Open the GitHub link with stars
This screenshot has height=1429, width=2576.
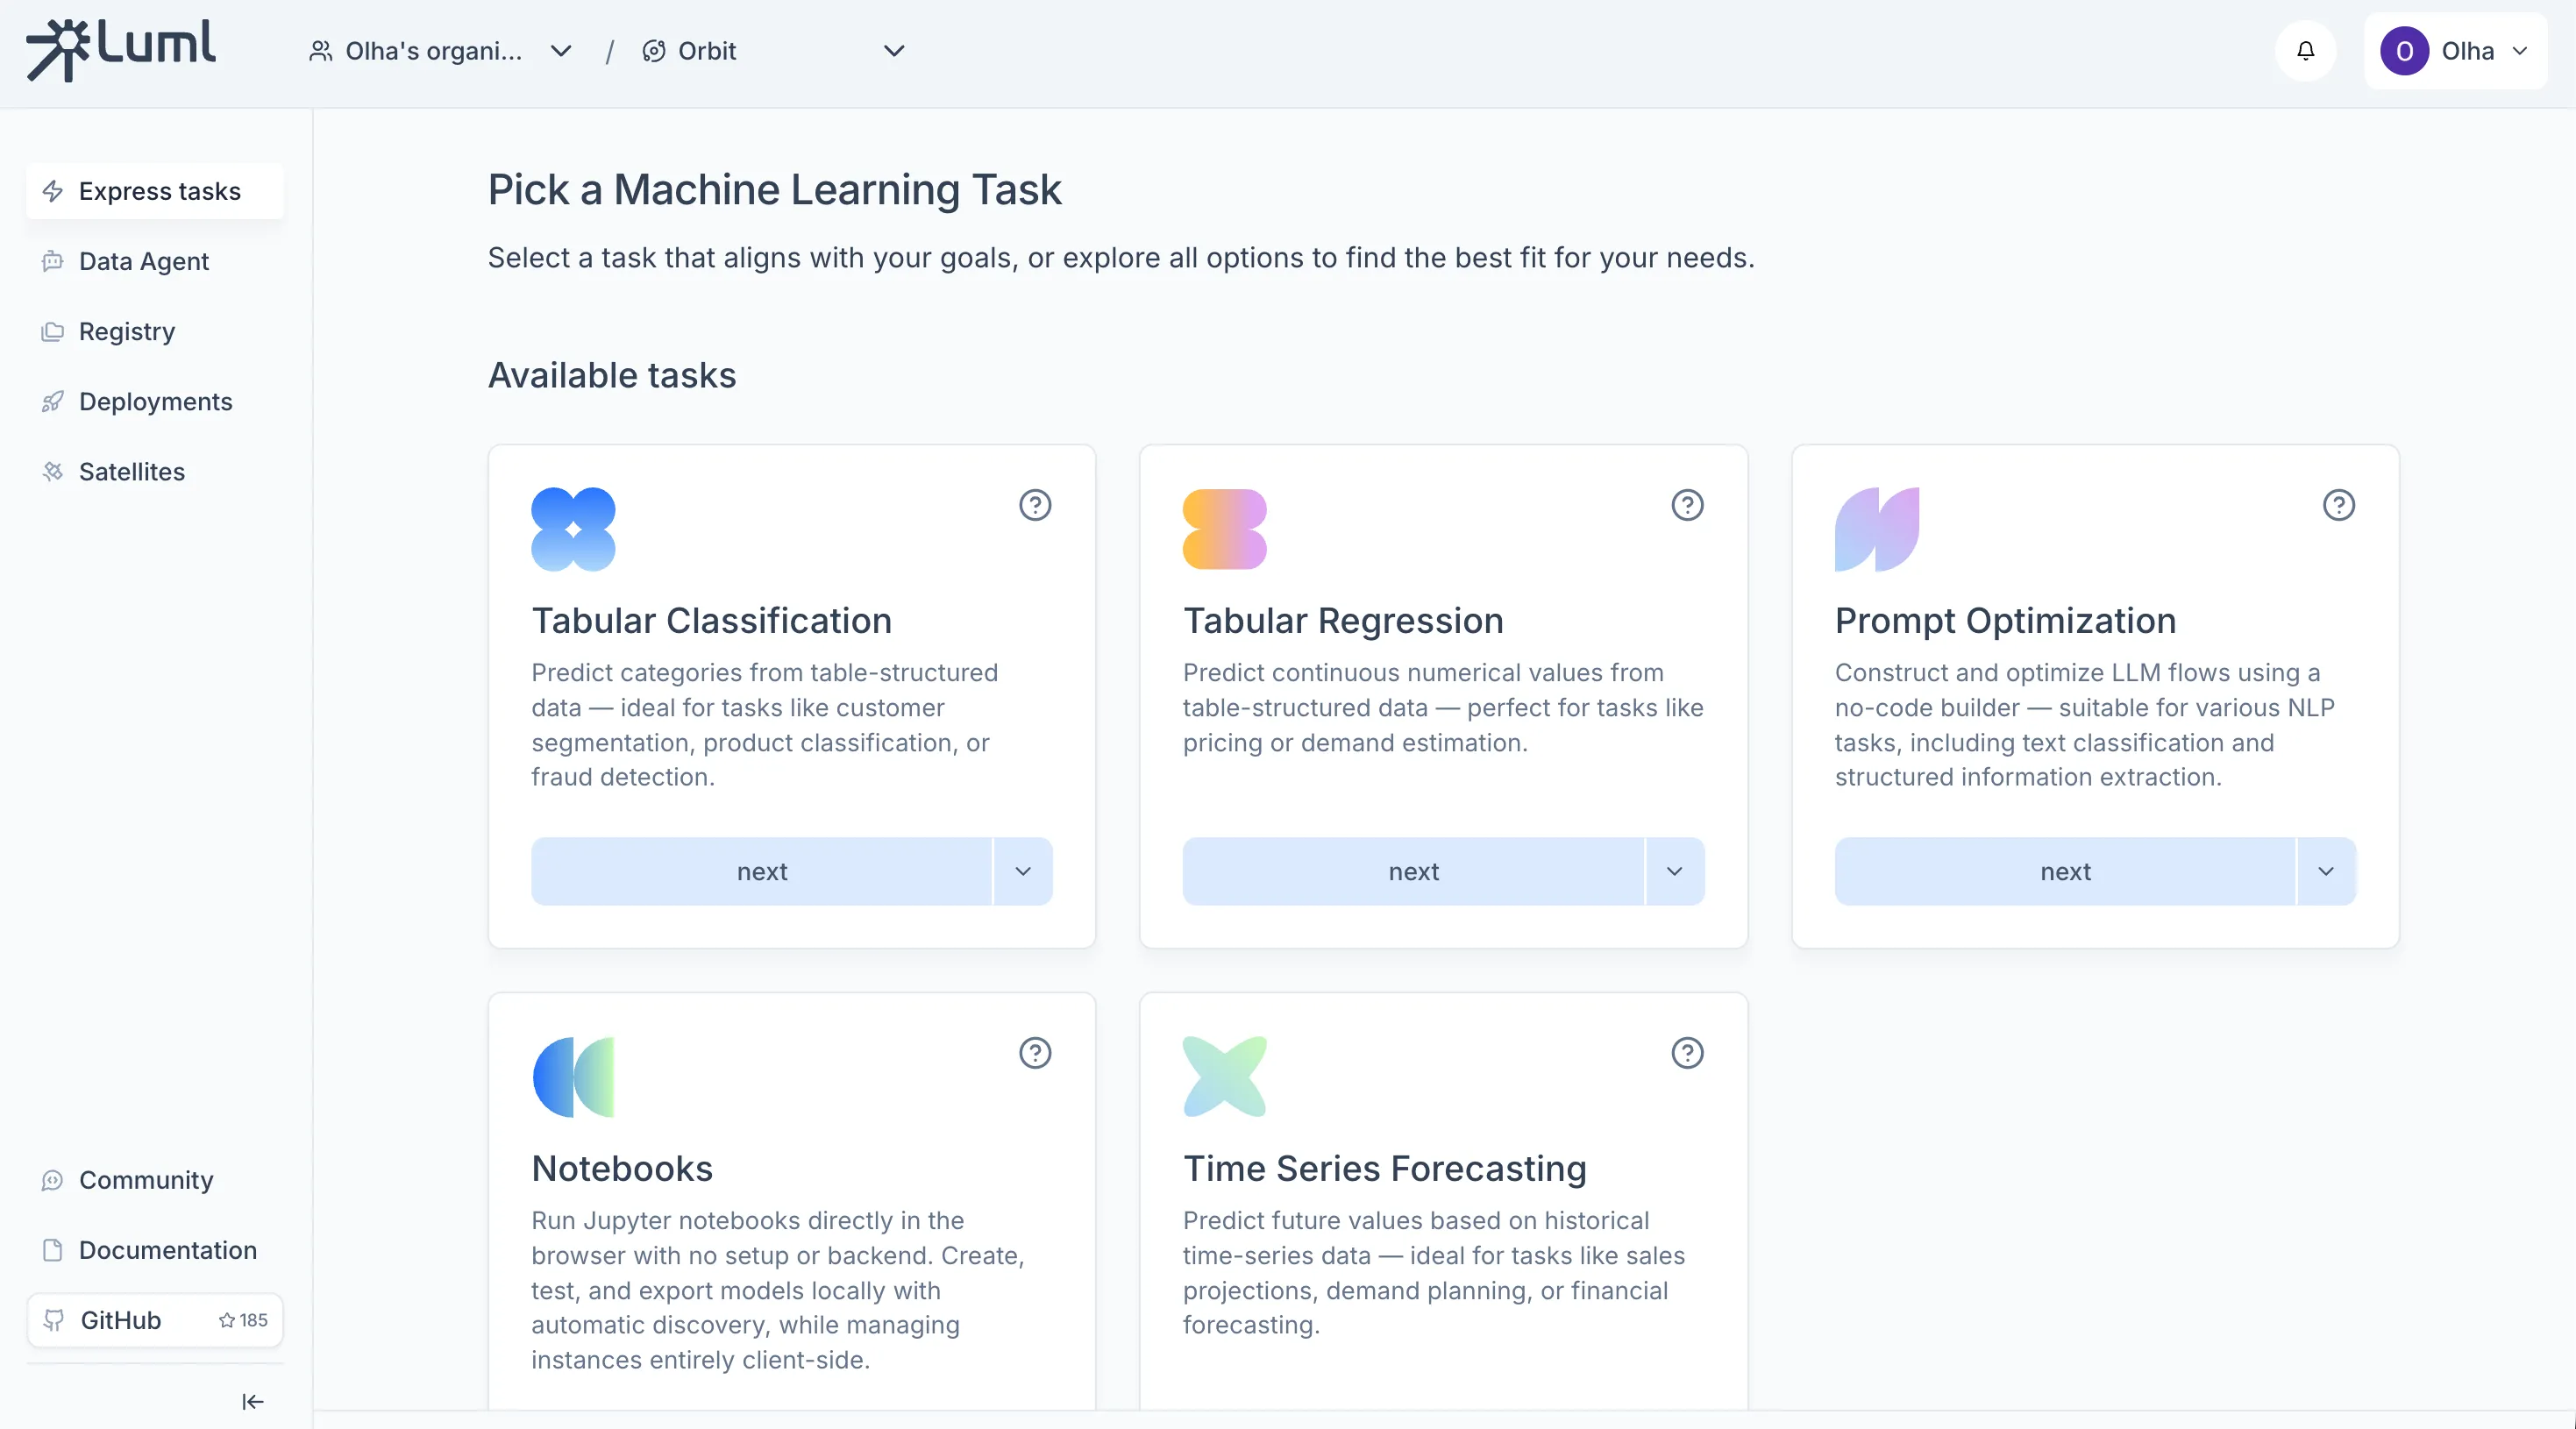[x=155, y=1320]
